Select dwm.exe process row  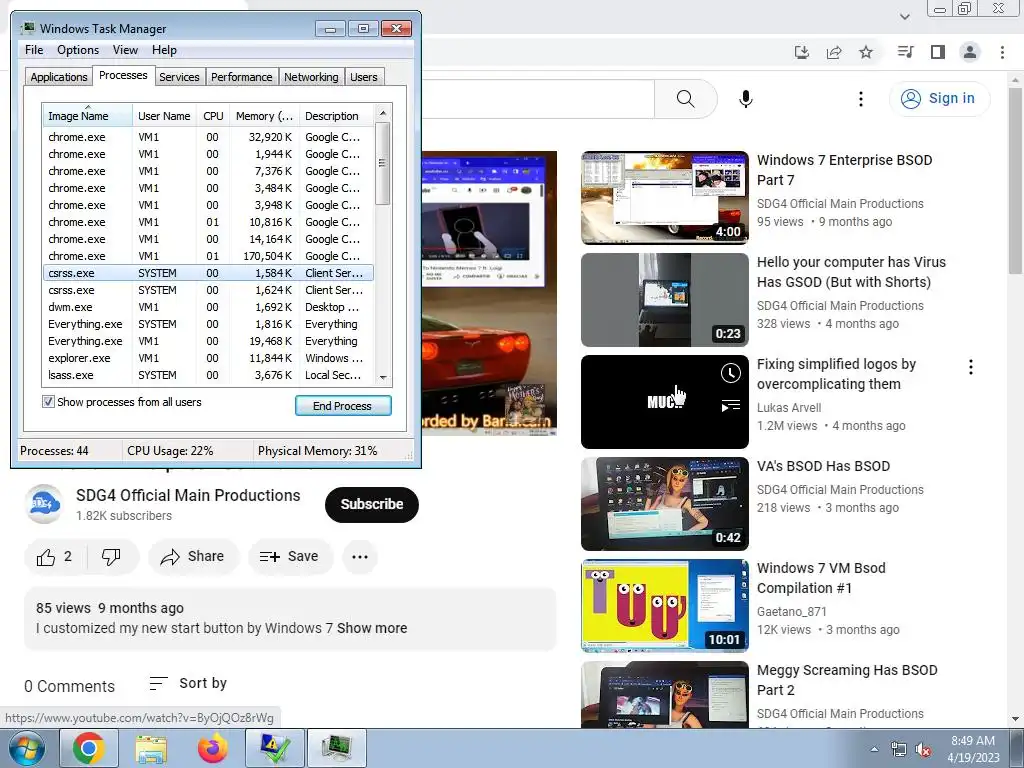[208, 307]
